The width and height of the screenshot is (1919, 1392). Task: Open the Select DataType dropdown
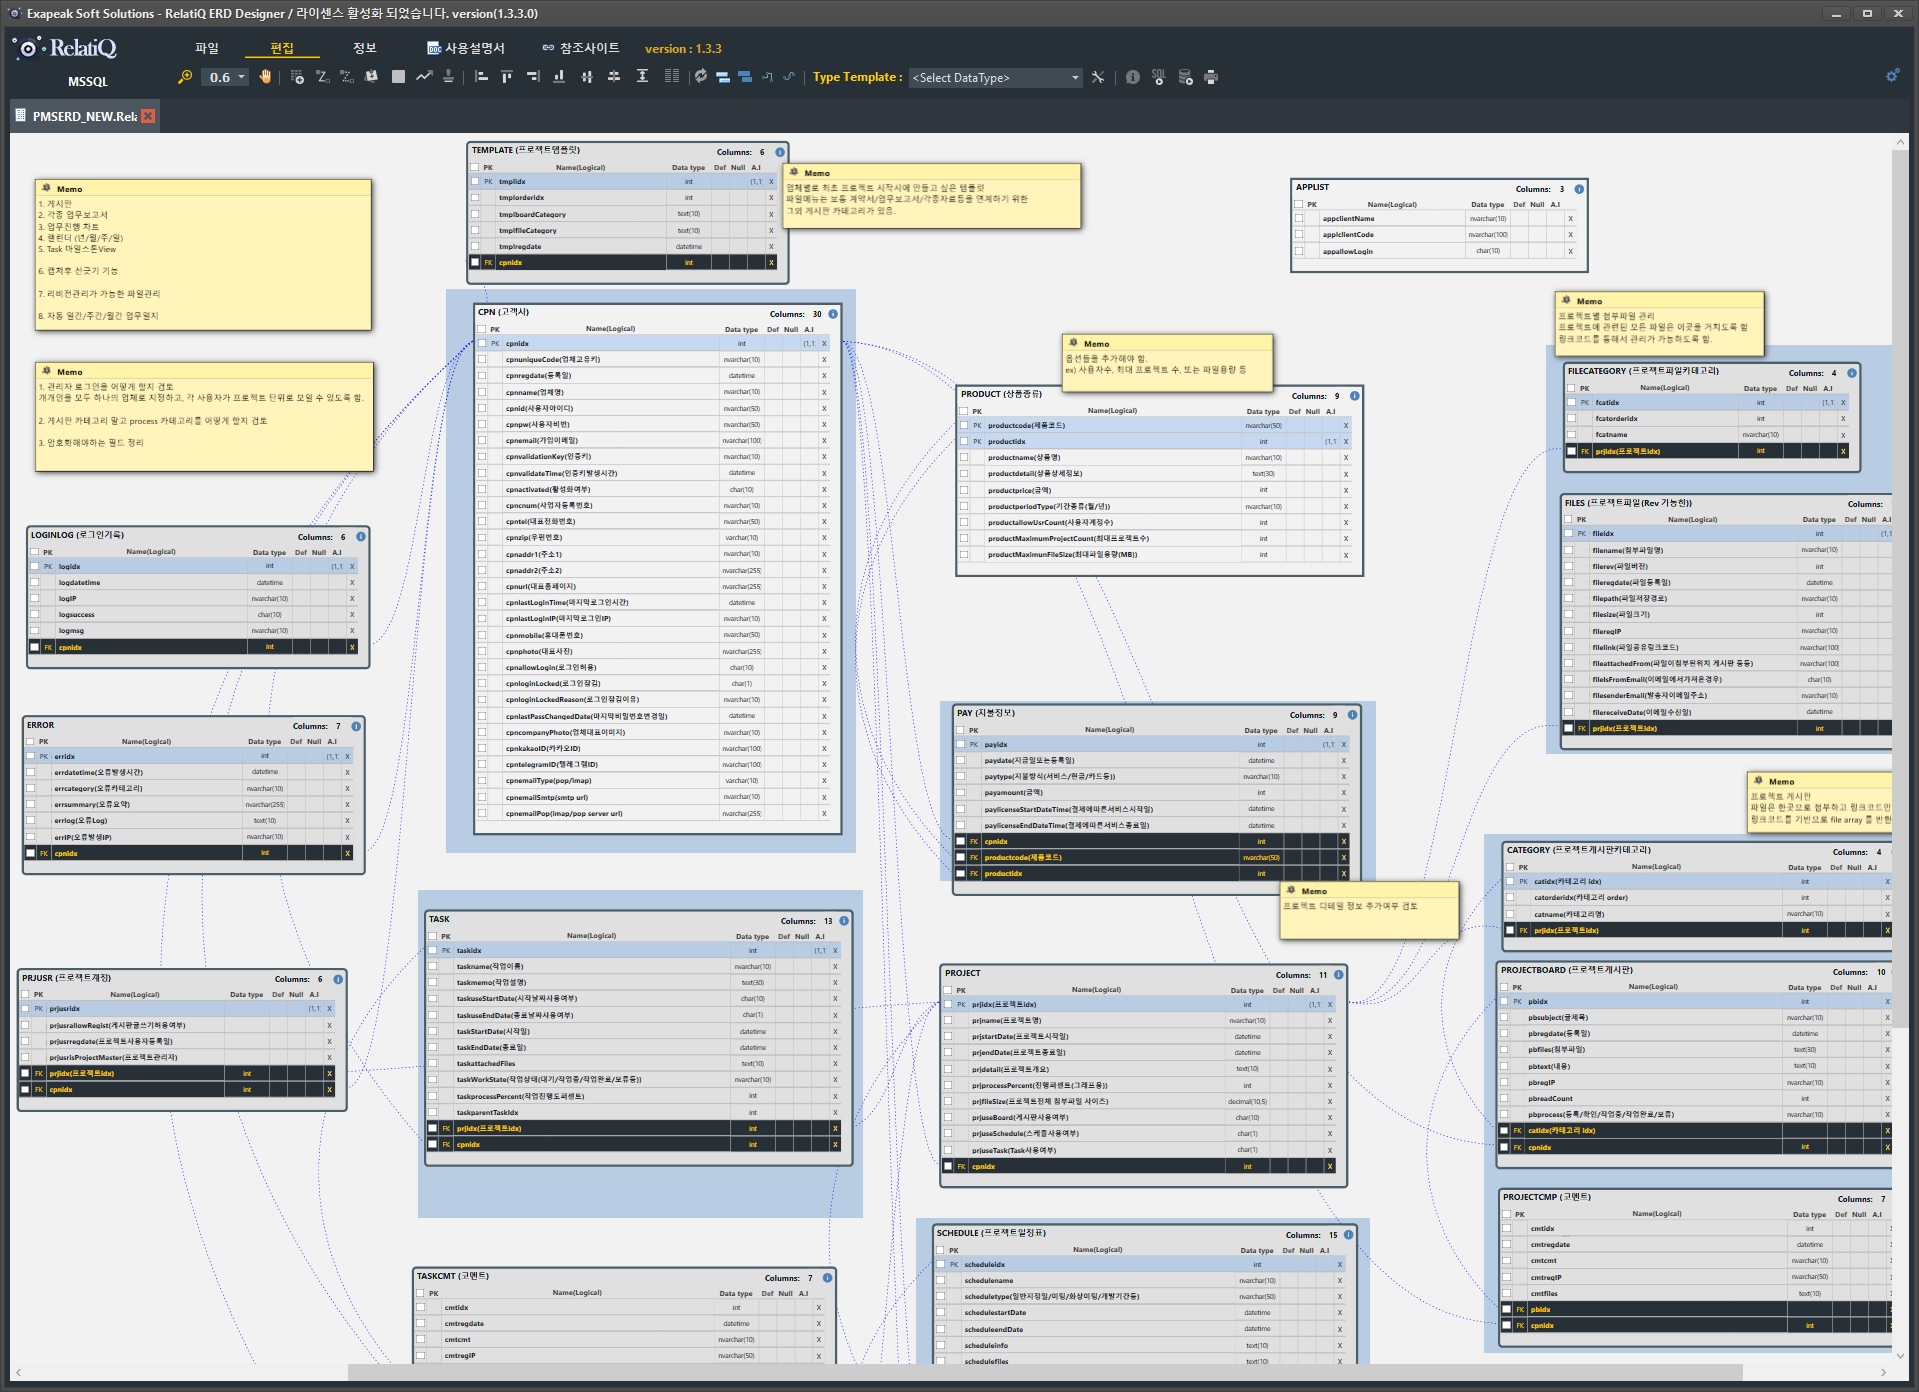995,77
